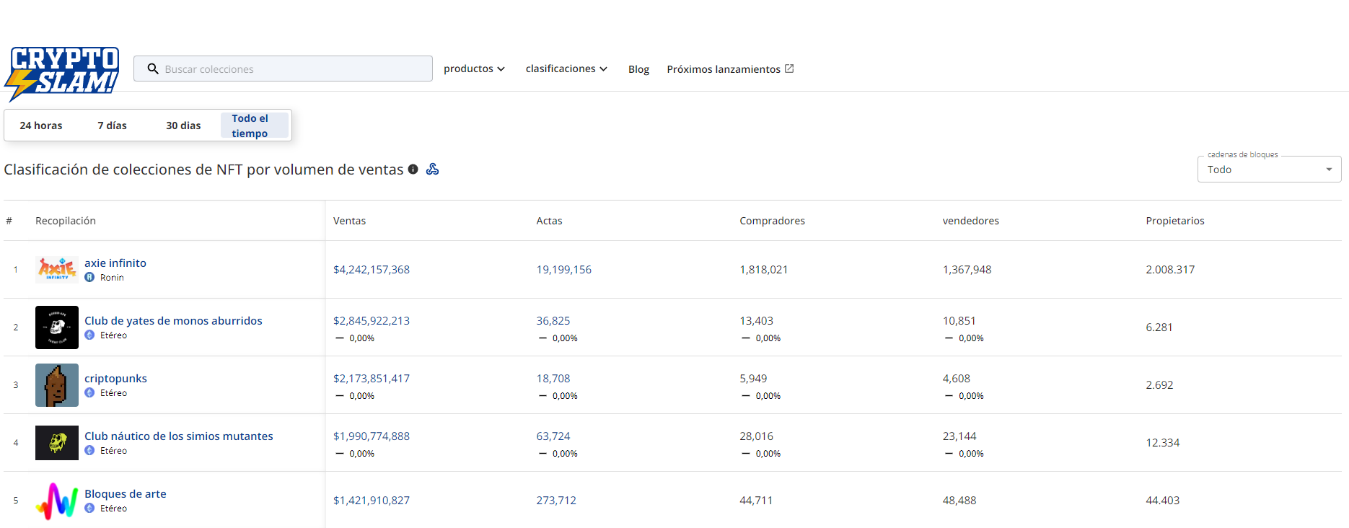Click sellers value 1,367,948
This screenshot has width=1349, height=528.
point(967,269)
